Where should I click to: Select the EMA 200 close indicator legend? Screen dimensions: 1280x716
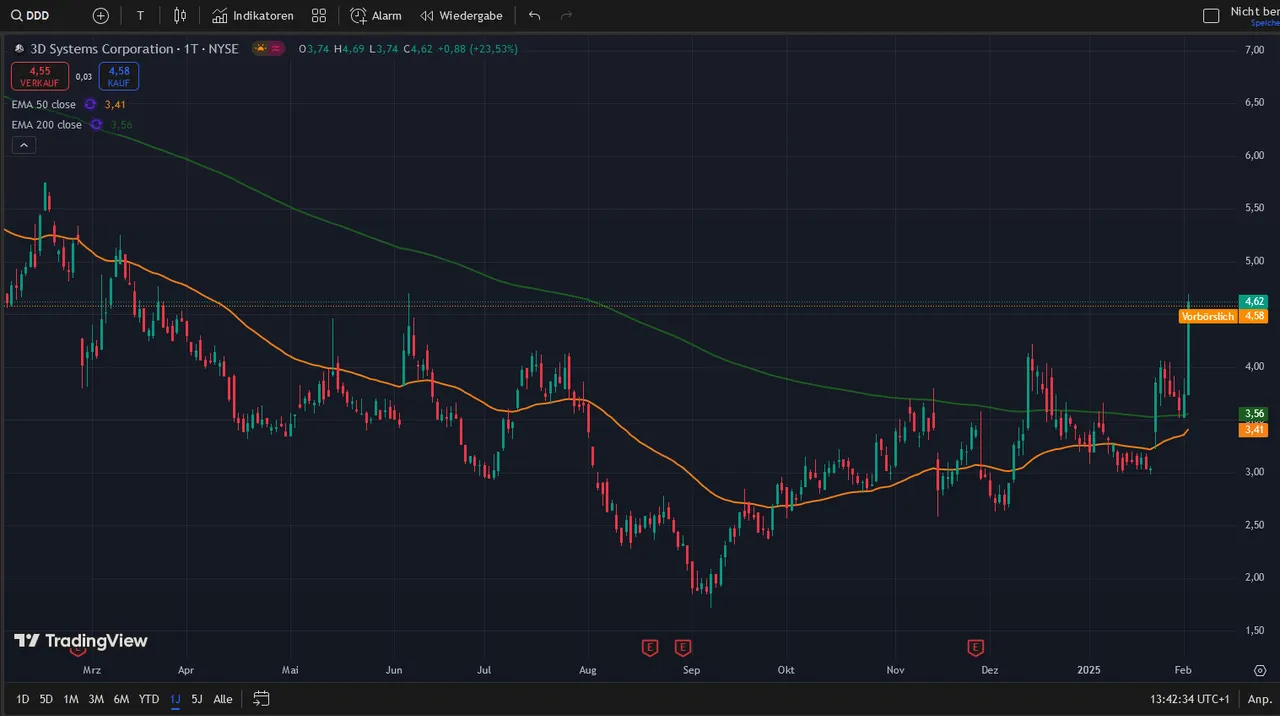coord(46,125)
